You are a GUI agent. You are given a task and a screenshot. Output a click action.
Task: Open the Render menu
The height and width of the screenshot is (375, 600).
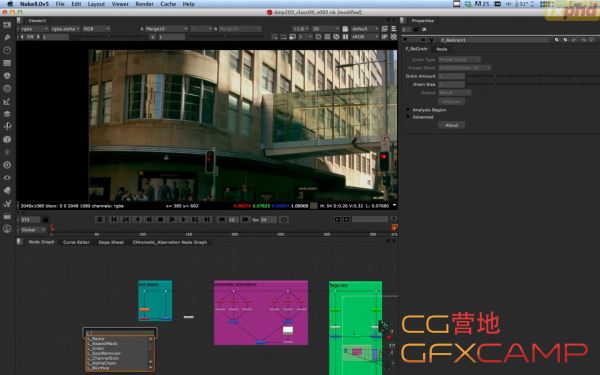click(x=144, y=4)
